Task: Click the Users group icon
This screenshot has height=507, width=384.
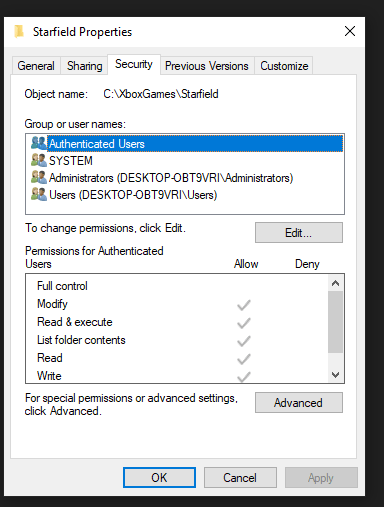Action: (39, 194)
